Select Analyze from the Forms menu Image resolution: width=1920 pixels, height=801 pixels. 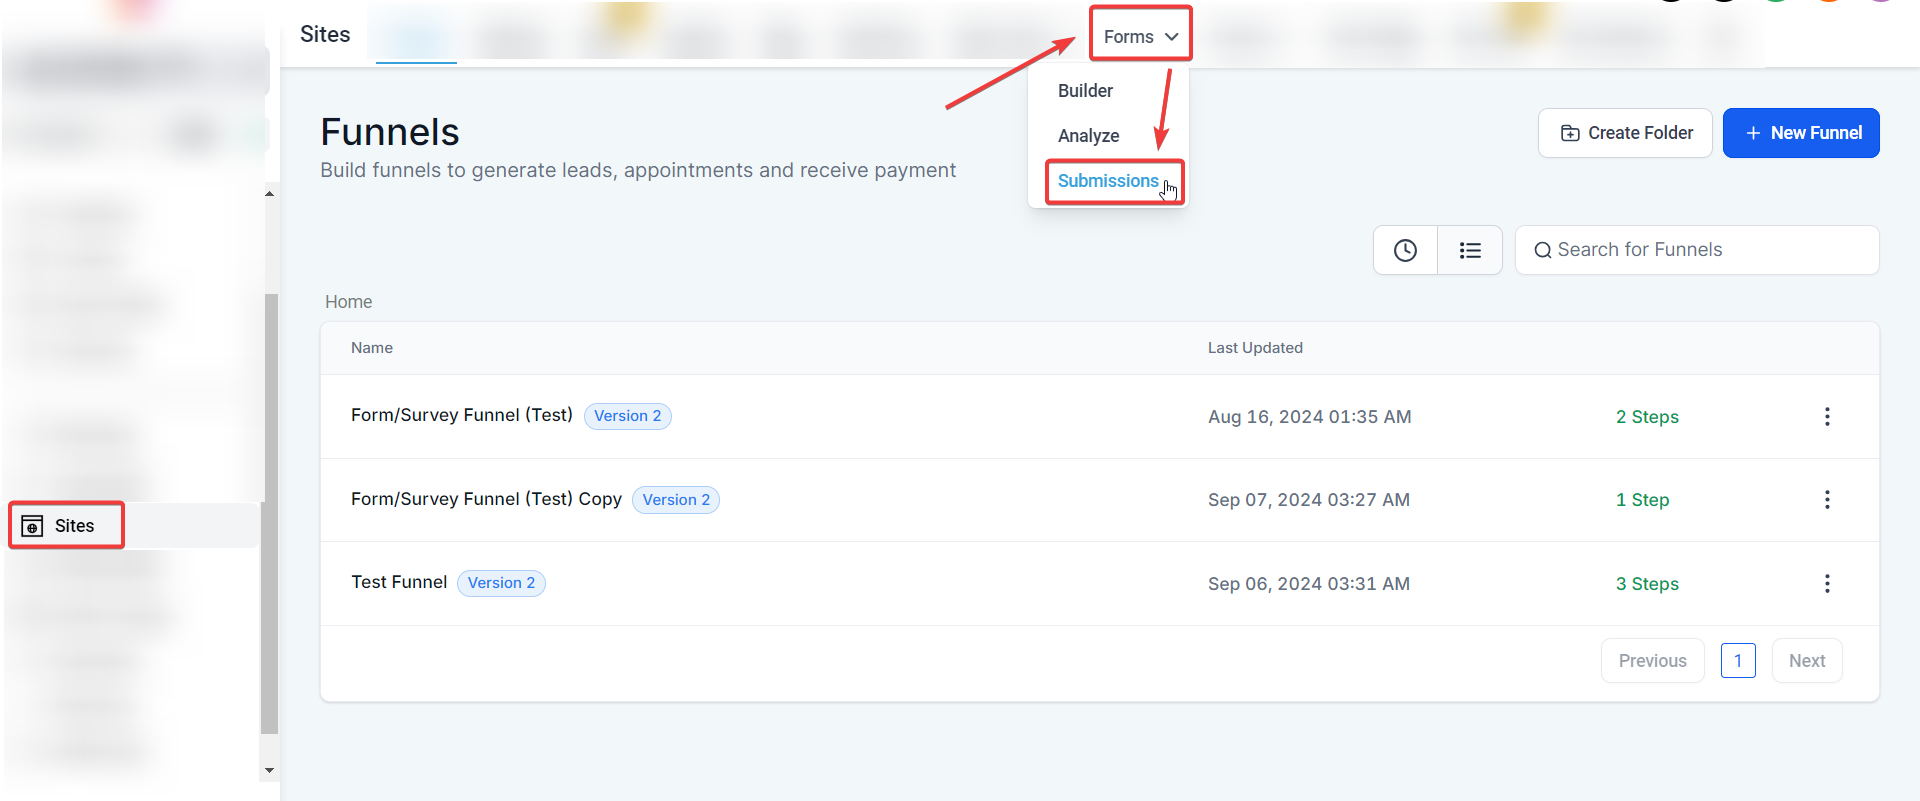pos(1088,136)
